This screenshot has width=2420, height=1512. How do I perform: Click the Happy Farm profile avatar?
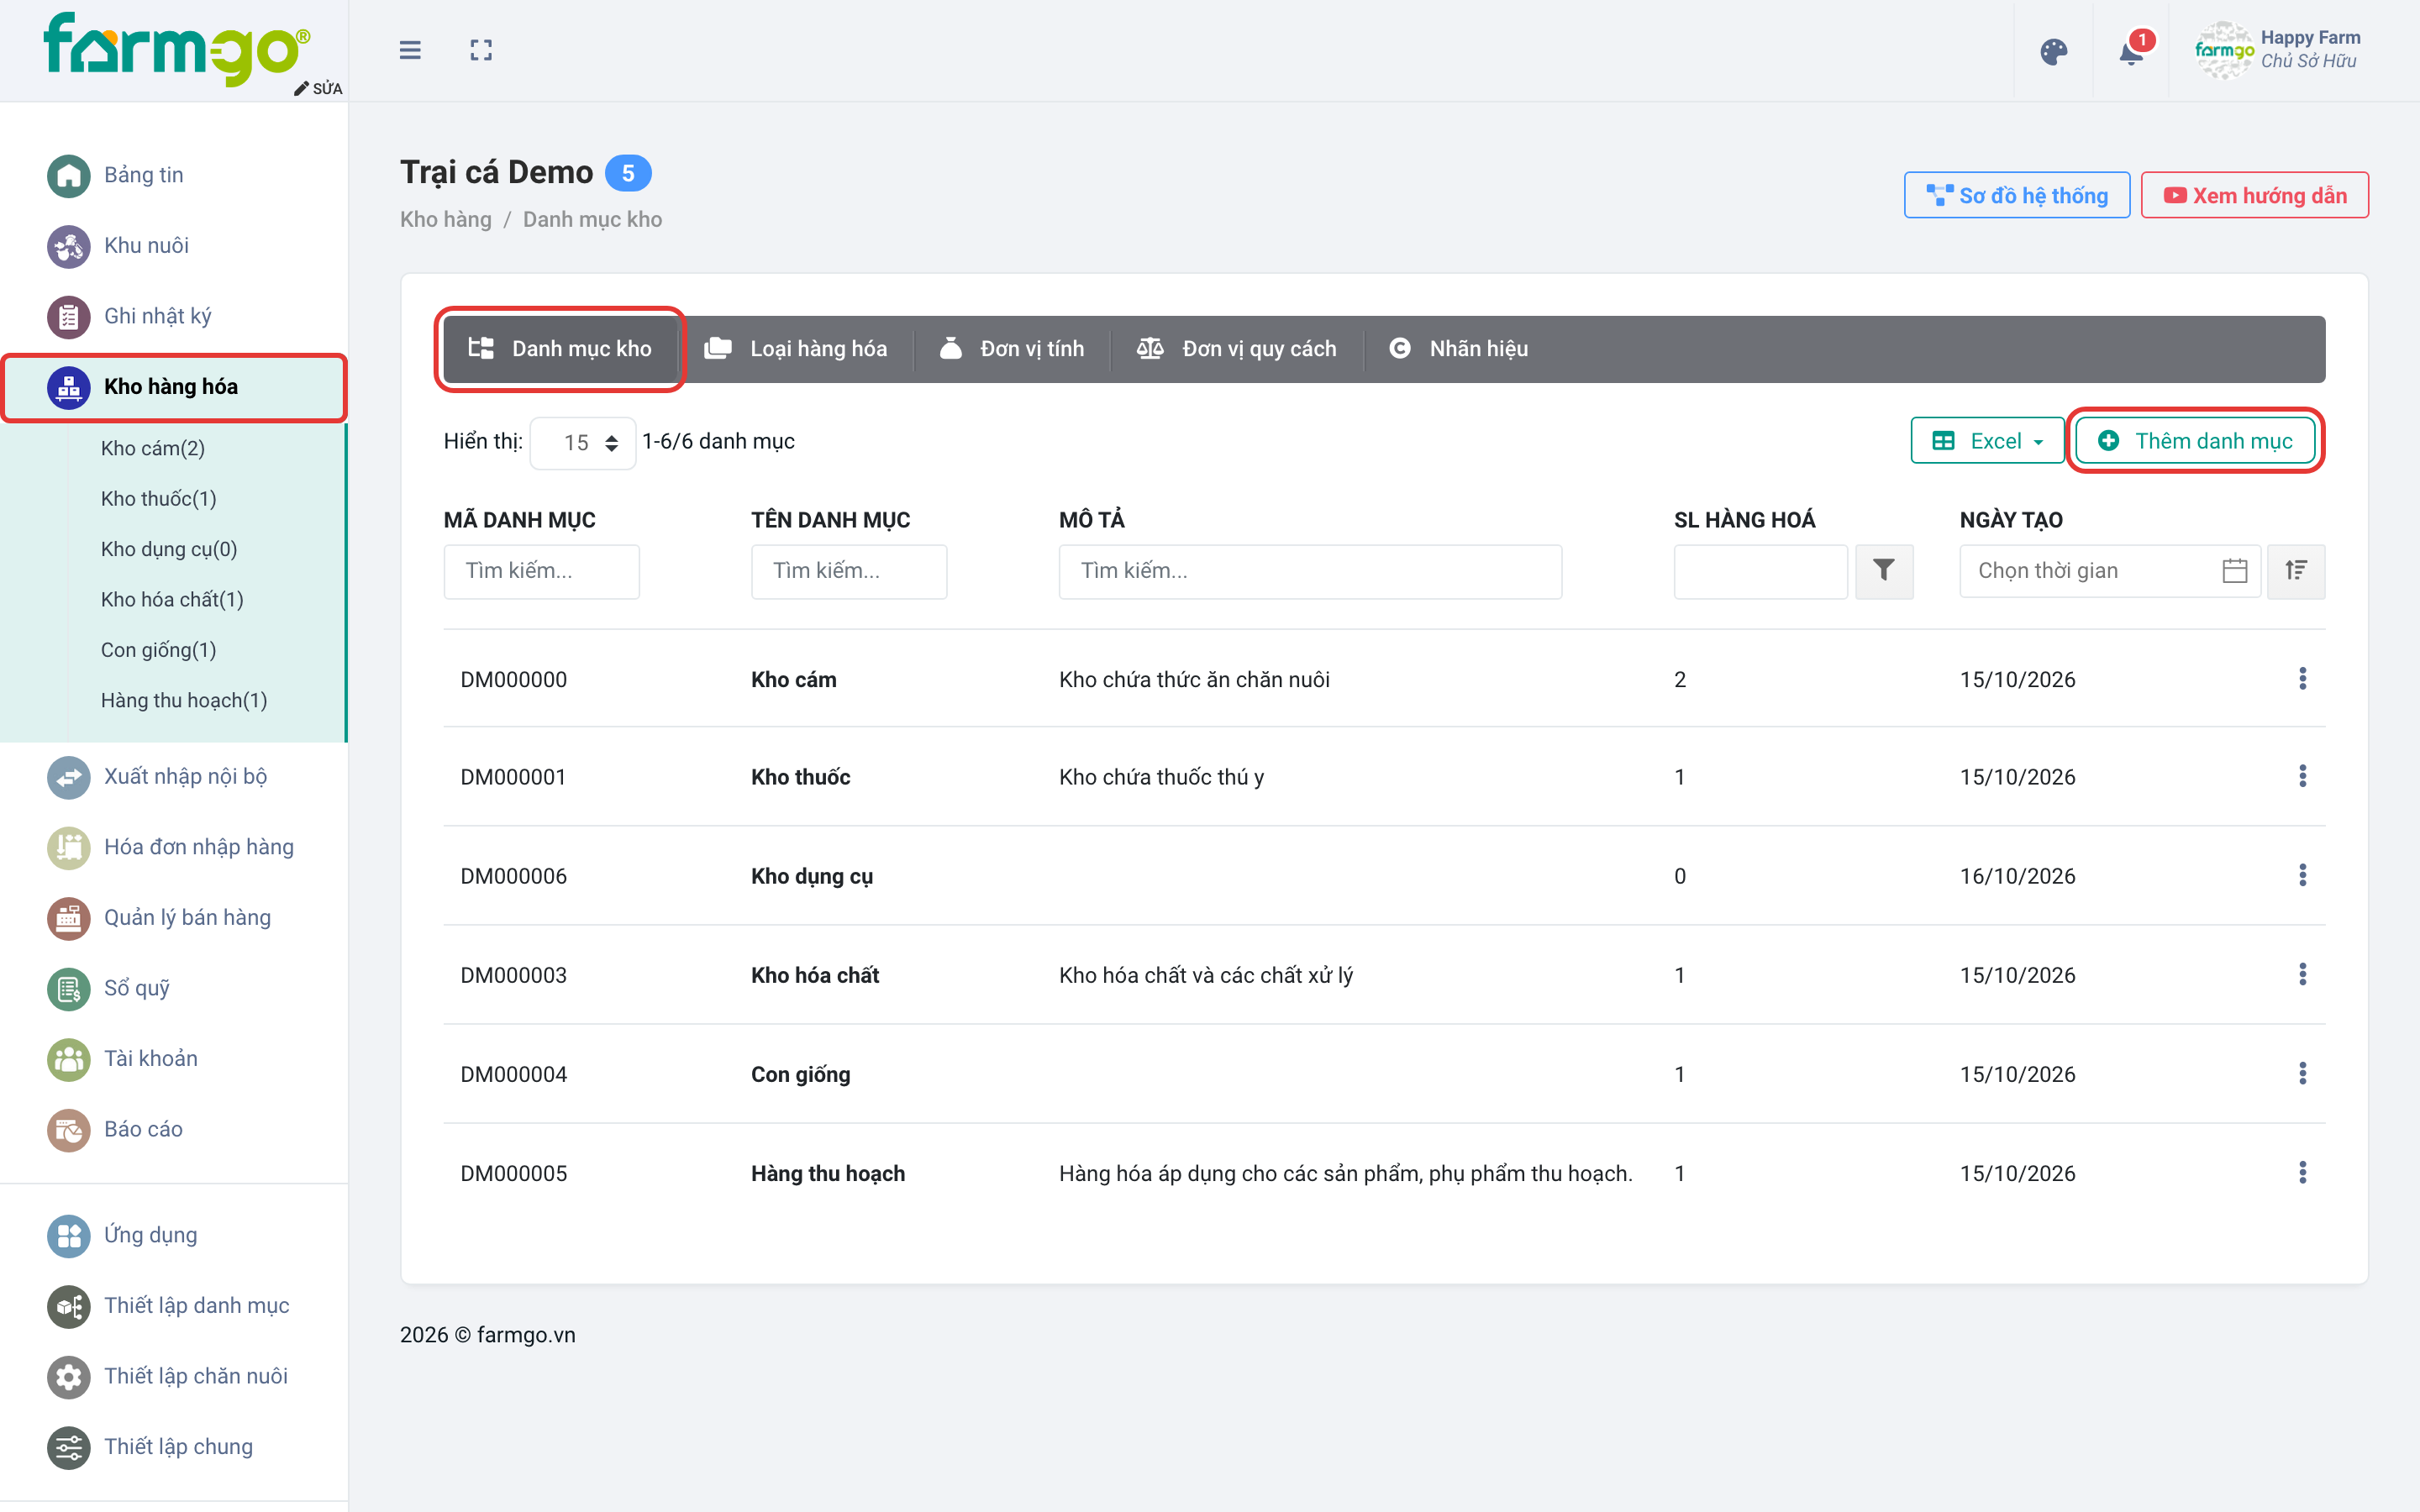click(2223, 50)
